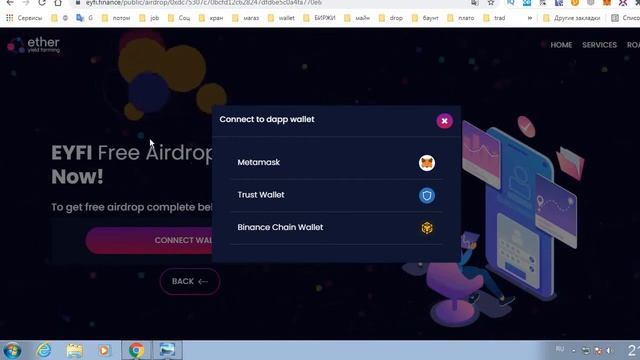Close the Connect to dapp wallet dialog
The height and width of the screenshot is (360, 640).
point(444,121)
